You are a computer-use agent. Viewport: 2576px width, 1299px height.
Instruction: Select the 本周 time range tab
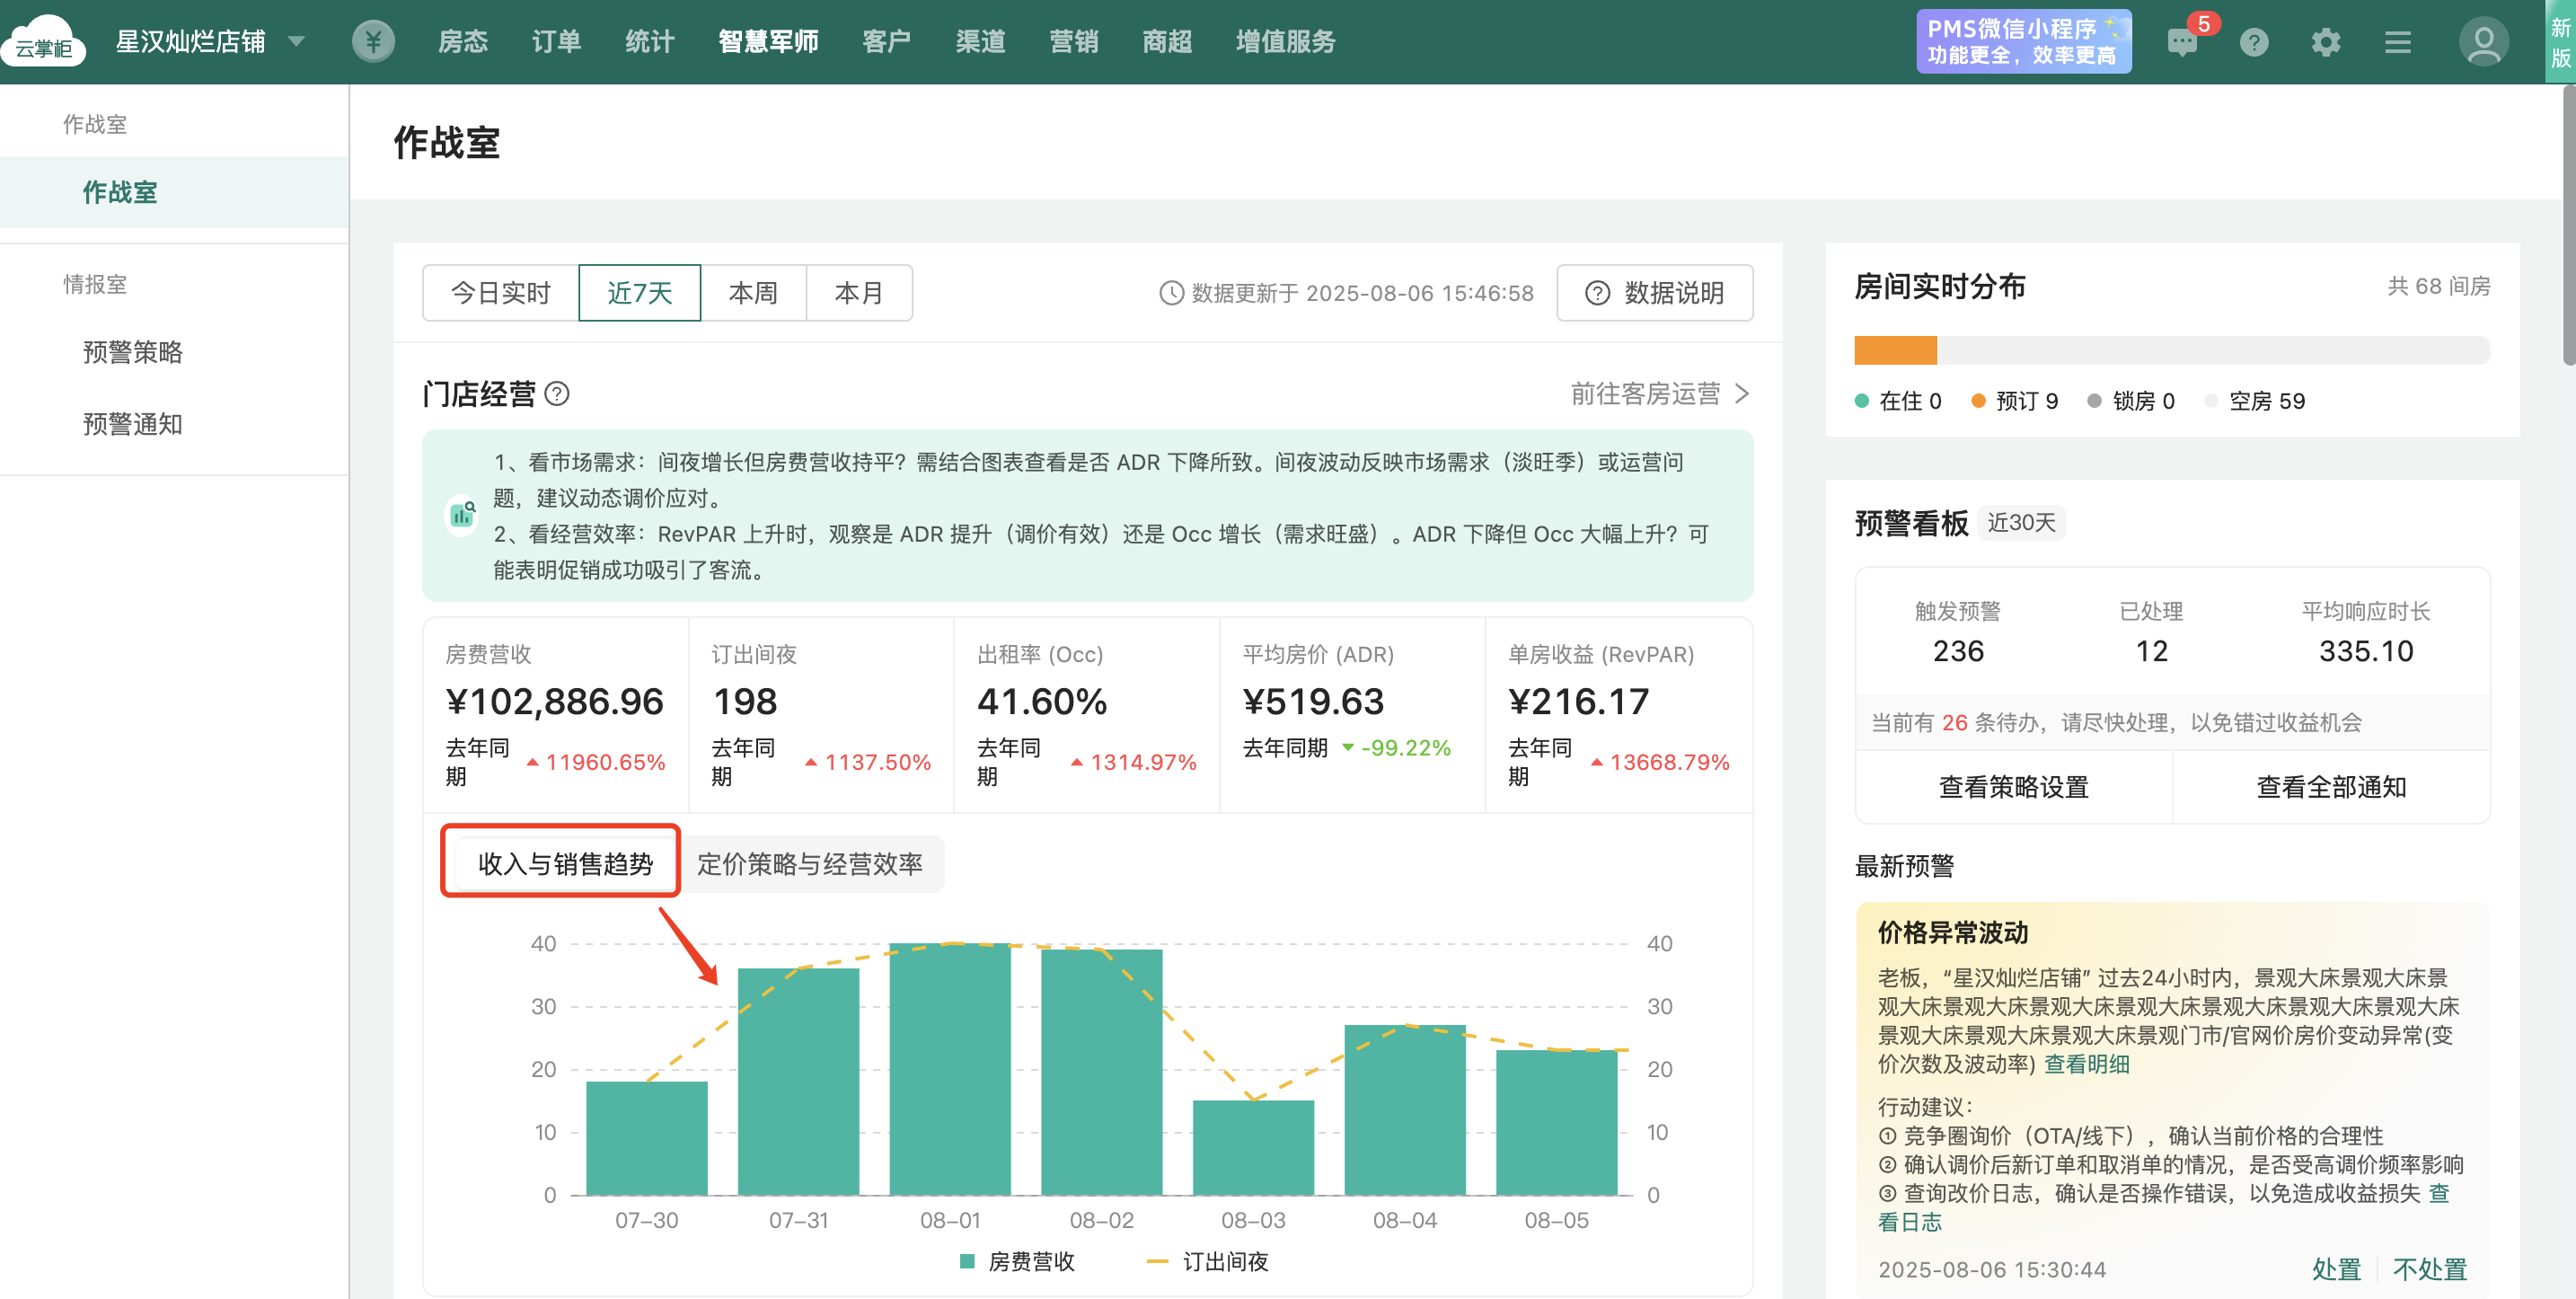pos(753,293)
